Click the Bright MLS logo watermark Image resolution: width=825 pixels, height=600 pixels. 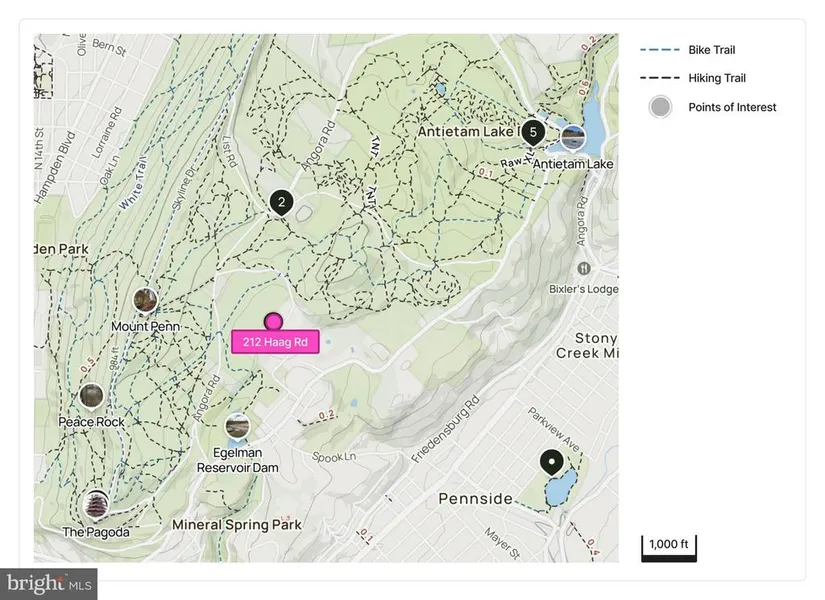[x=50, y=582]
